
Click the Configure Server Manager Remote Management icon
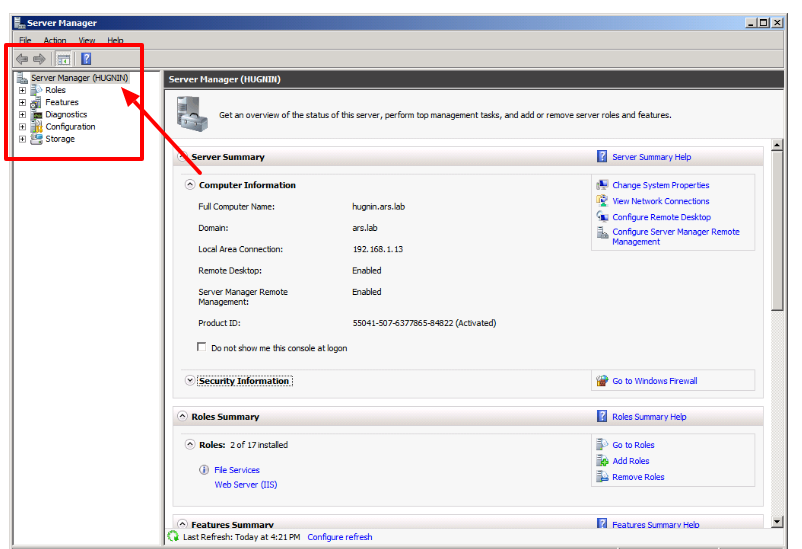pos(602,233)
